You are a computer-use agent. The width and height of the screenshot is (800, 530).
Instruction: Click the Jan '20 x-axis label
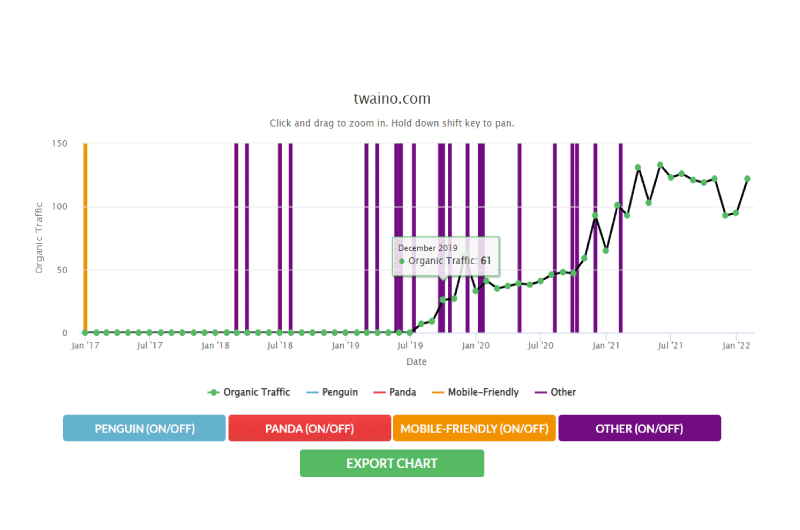[476, 346]
